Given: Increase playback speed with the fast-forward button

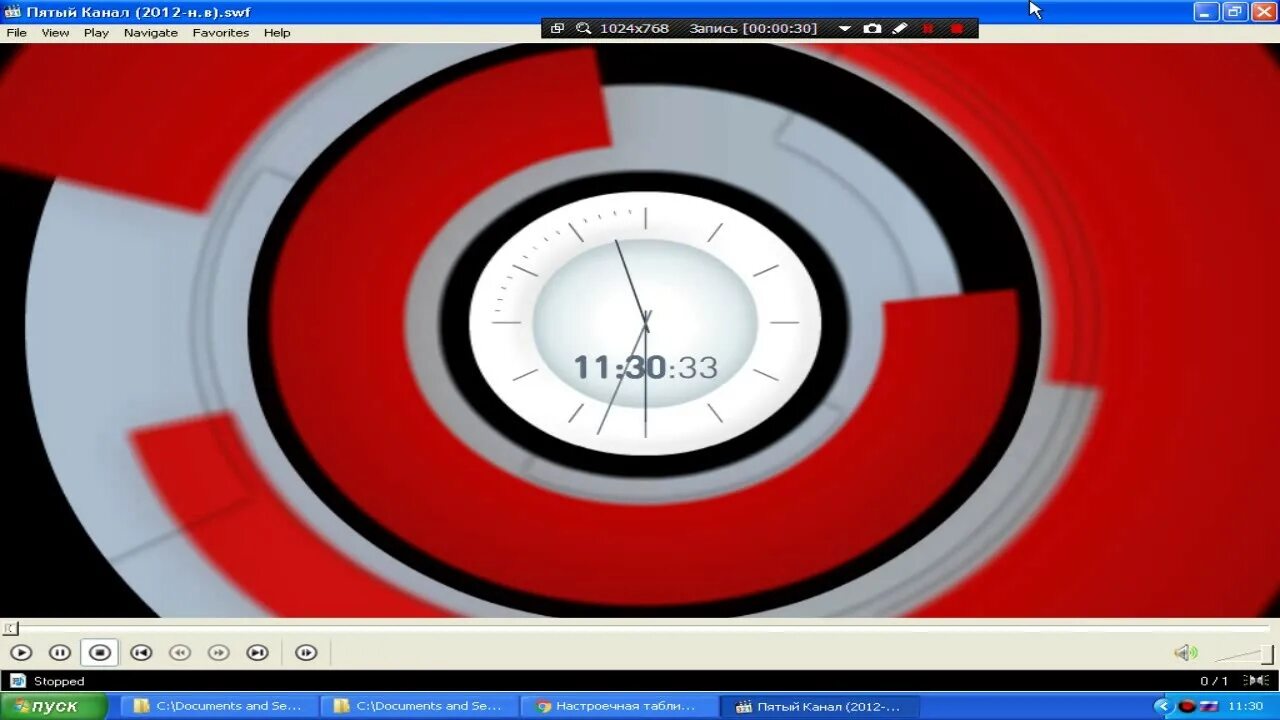Looking at the screenshot, I should pyautogui.click(x=218, y=653).
